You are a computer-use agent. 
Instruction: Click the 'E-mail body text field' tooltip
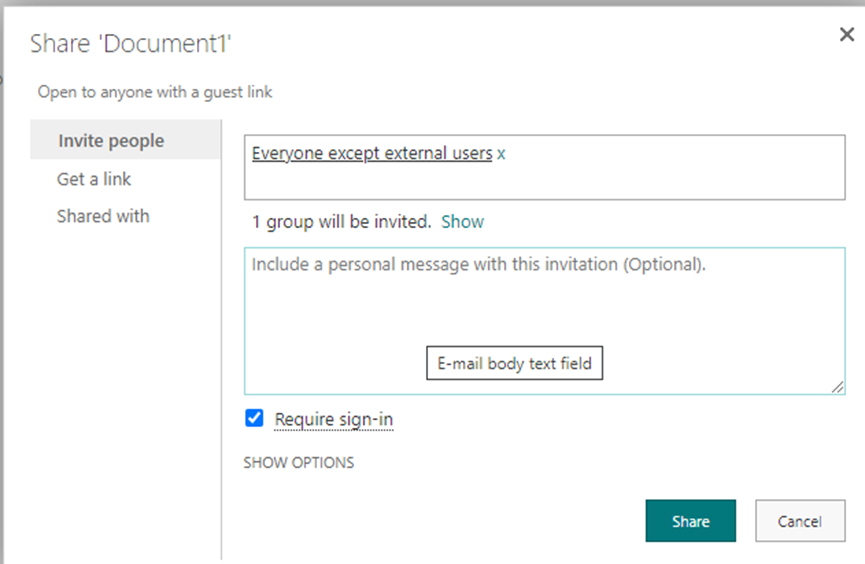[515, 363]
